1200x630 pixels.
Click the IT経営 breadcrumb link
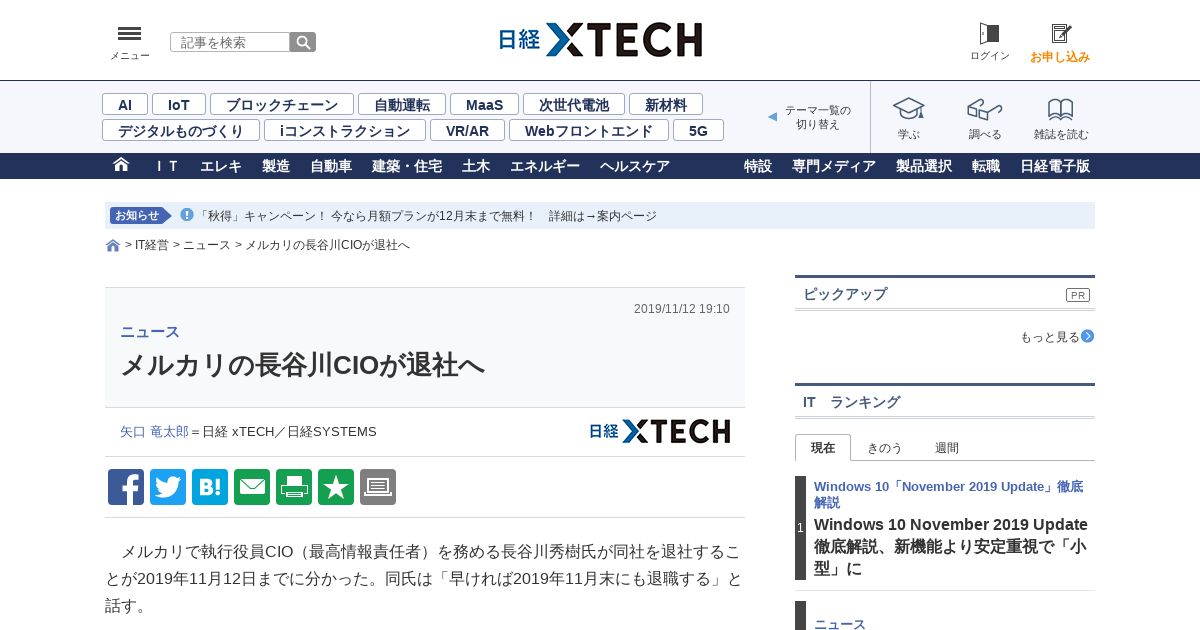(152, 245)
